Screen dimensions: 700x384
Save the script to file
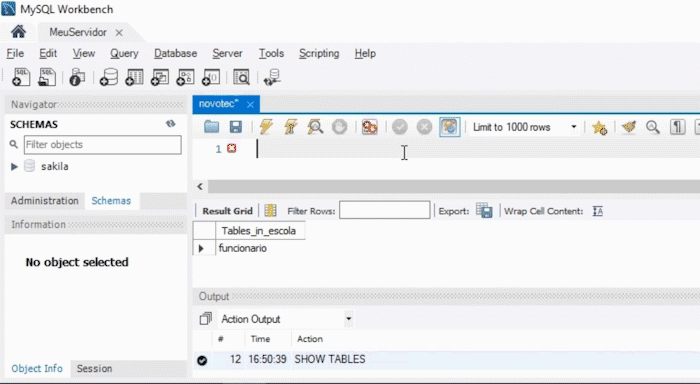[x=236, y=127]
